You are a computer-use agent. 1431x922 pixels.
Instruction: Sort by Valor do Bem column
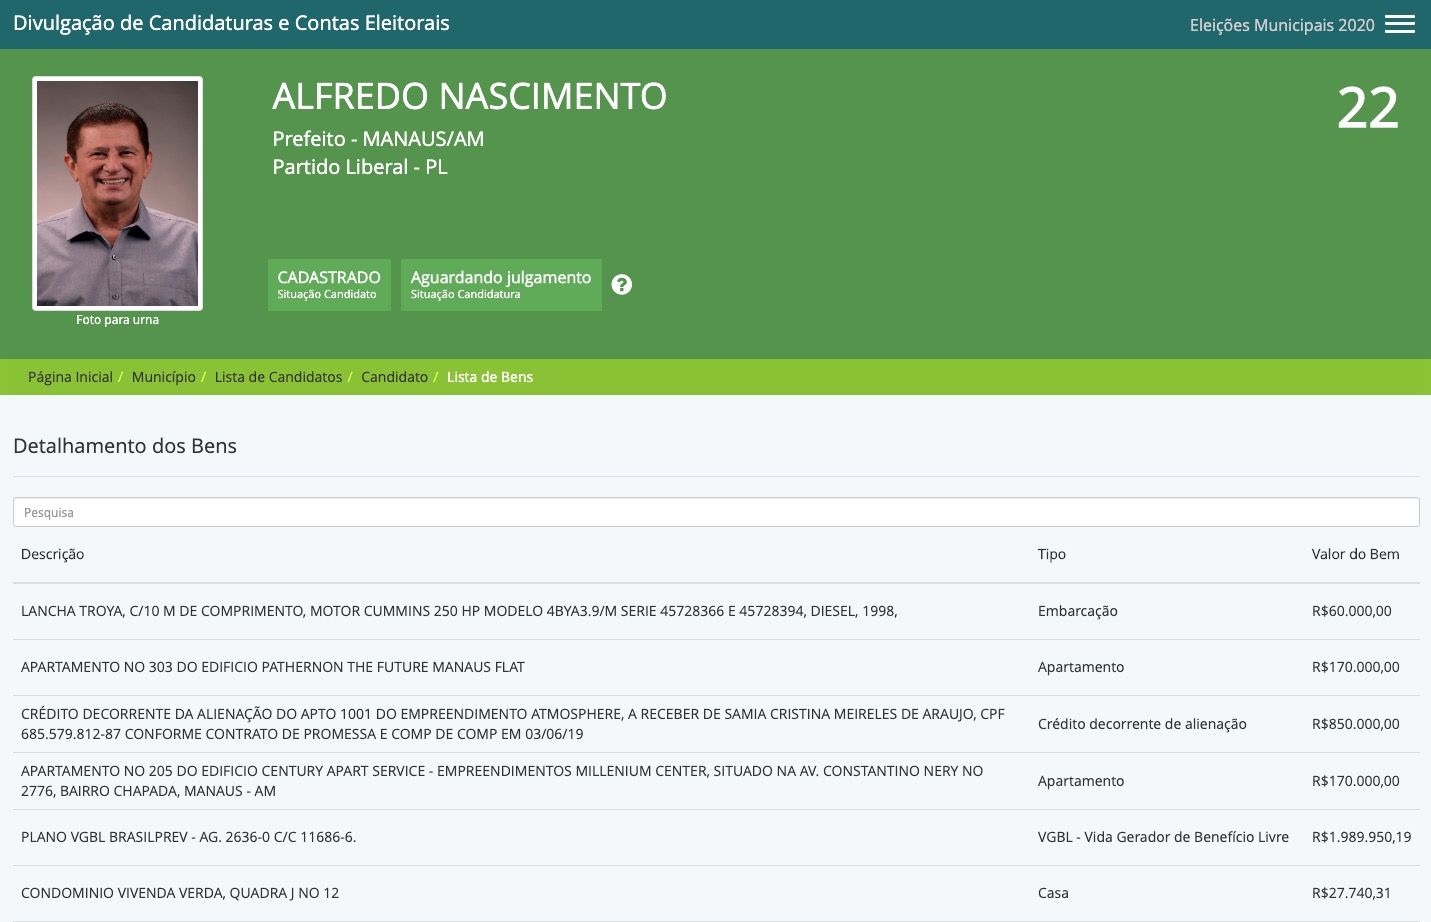[1355, 554]
